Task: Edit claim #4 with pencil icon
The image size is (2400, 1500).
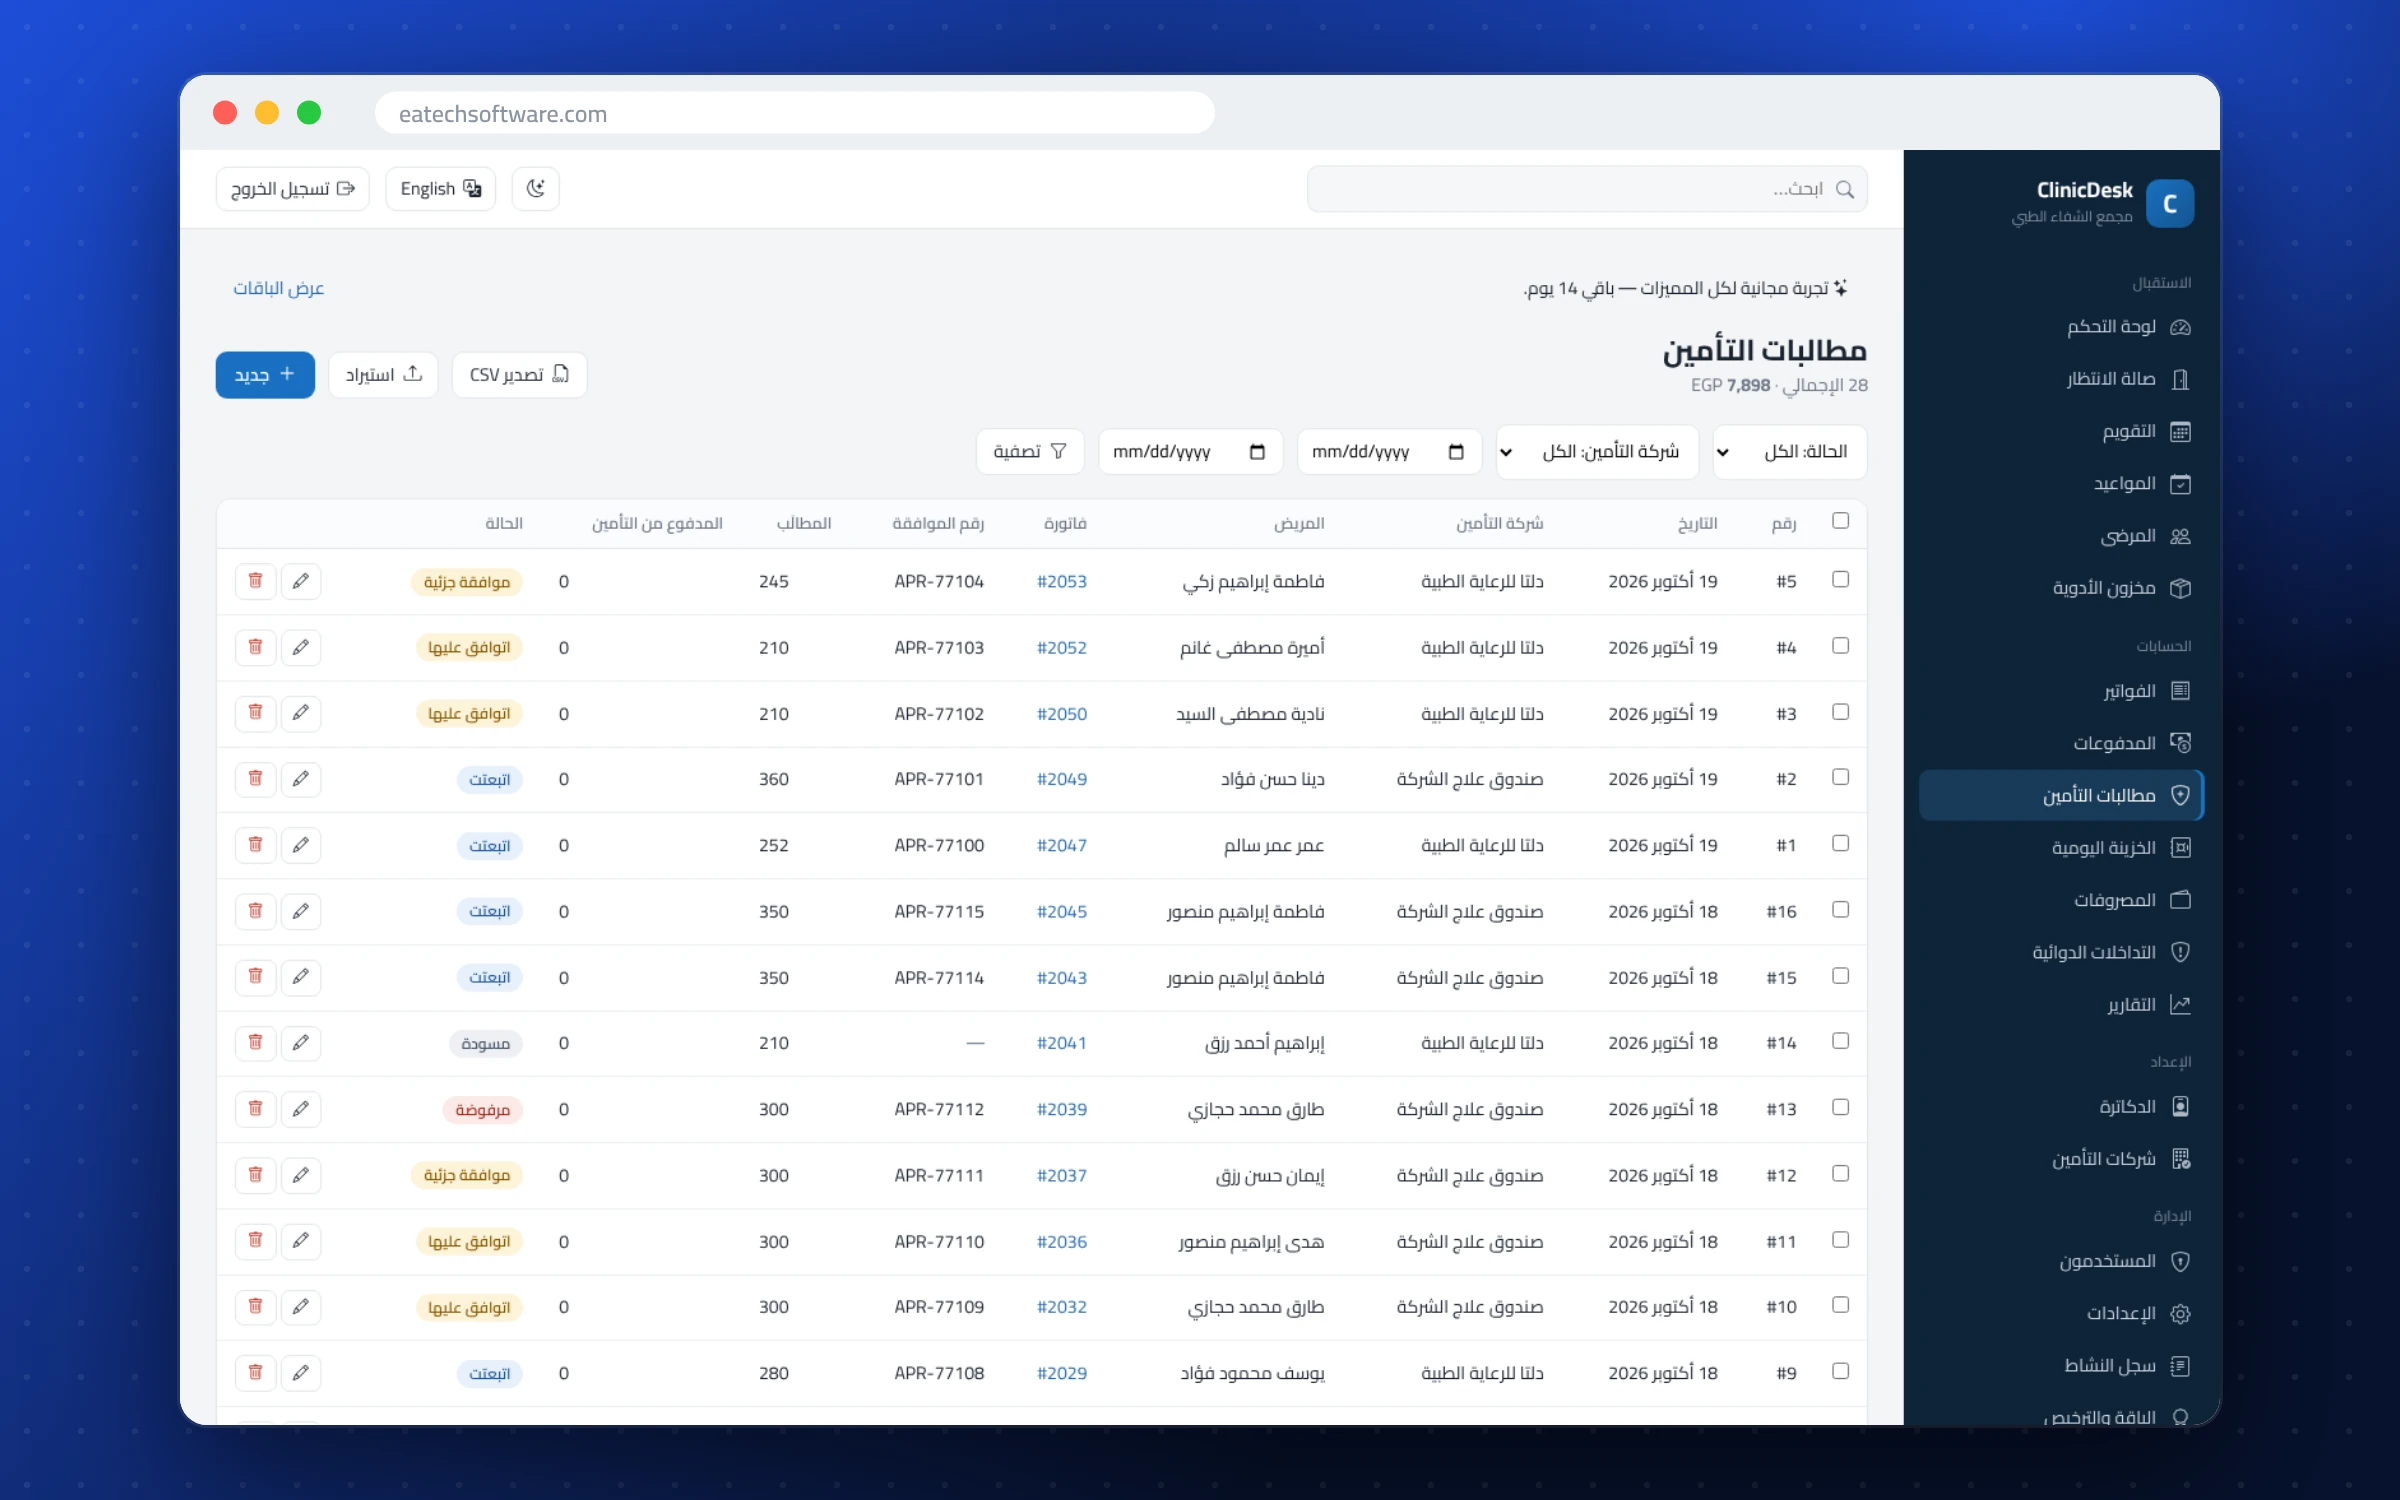Action: click(300, 647)
